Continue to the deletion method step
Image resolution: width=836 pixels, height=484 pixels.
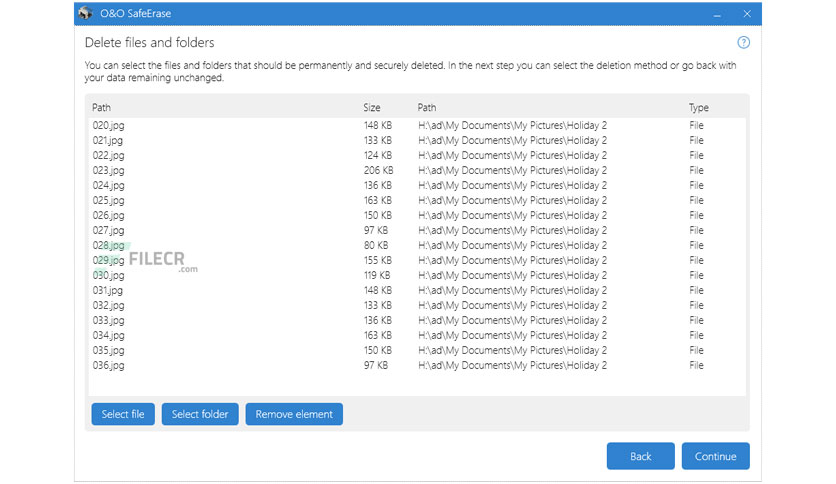716,456
